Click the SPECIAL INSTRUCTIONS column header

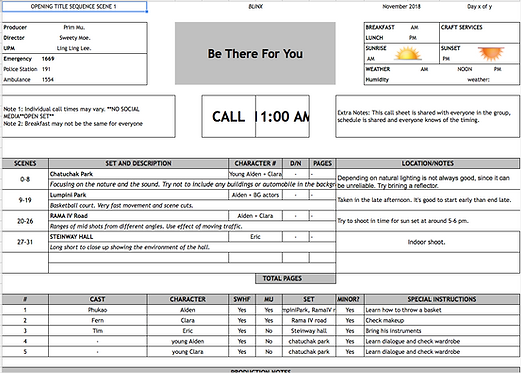[x=442, y=299]
